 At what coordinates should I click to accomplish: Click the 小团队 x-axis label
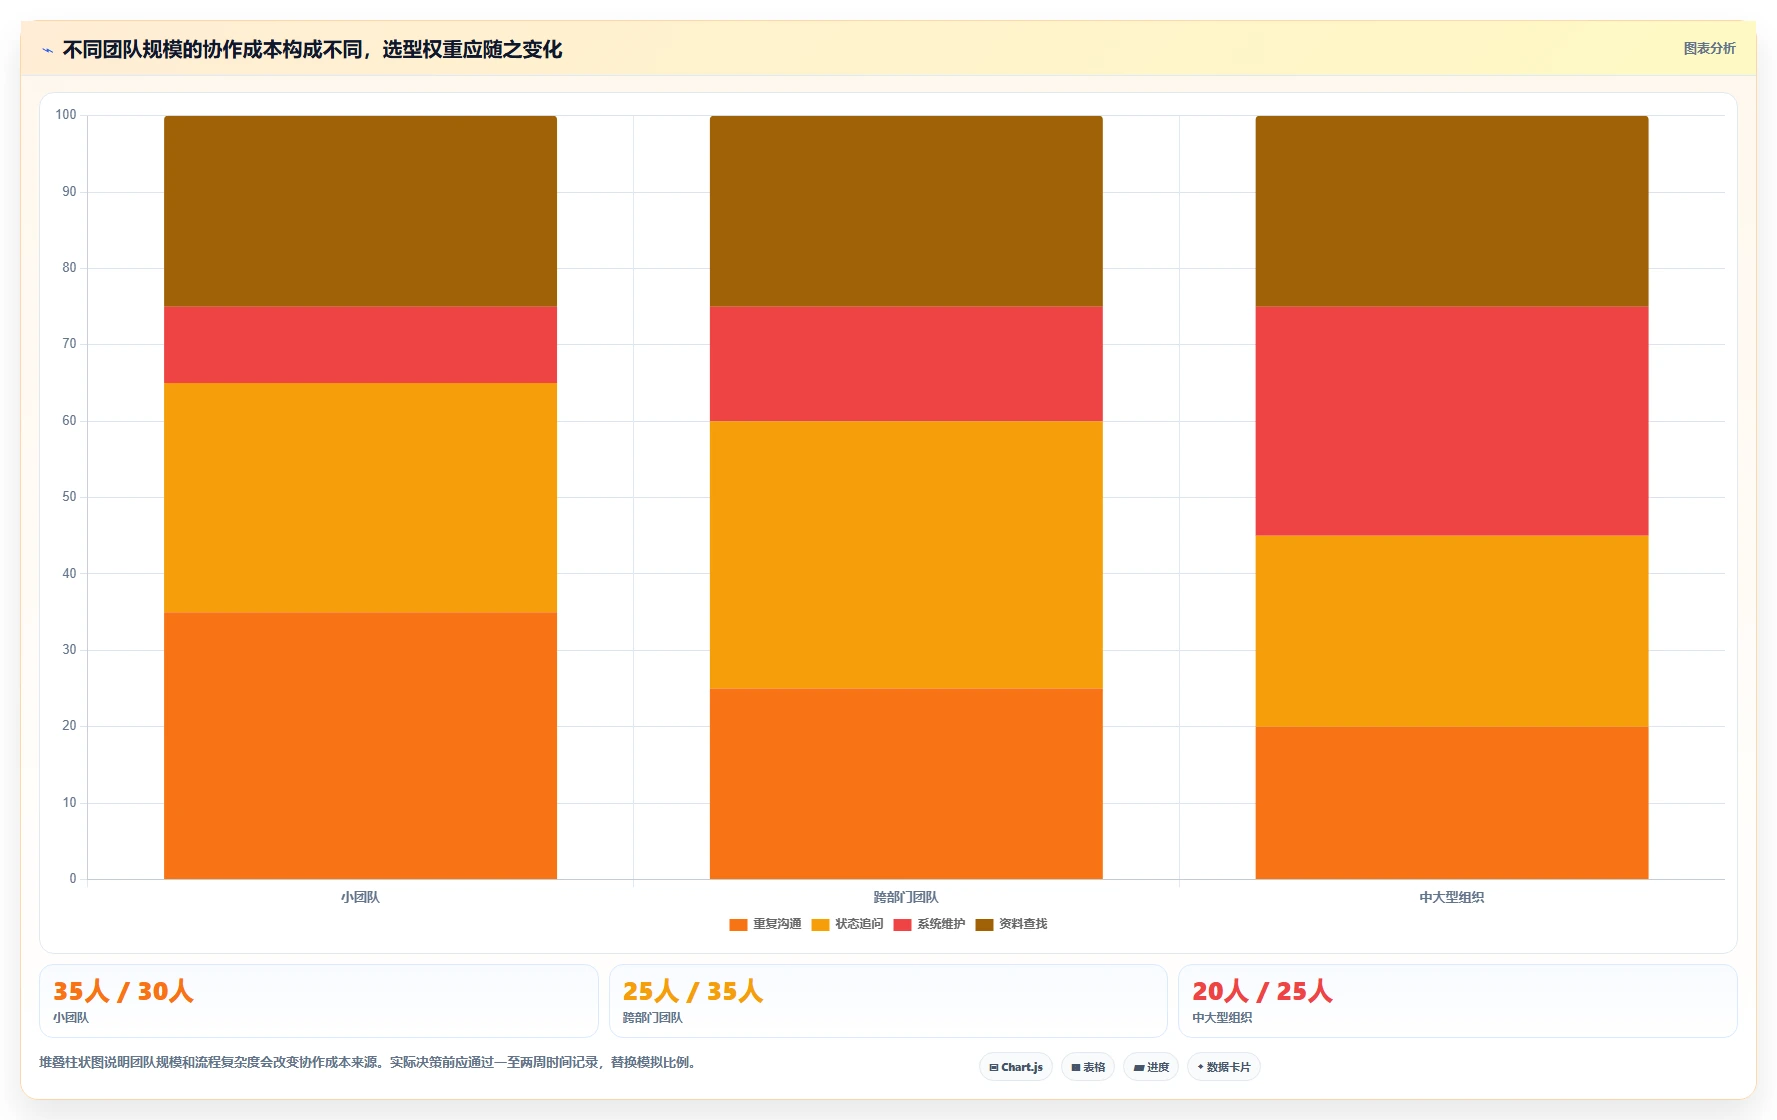pyautogui.click(x=360, y=897)
